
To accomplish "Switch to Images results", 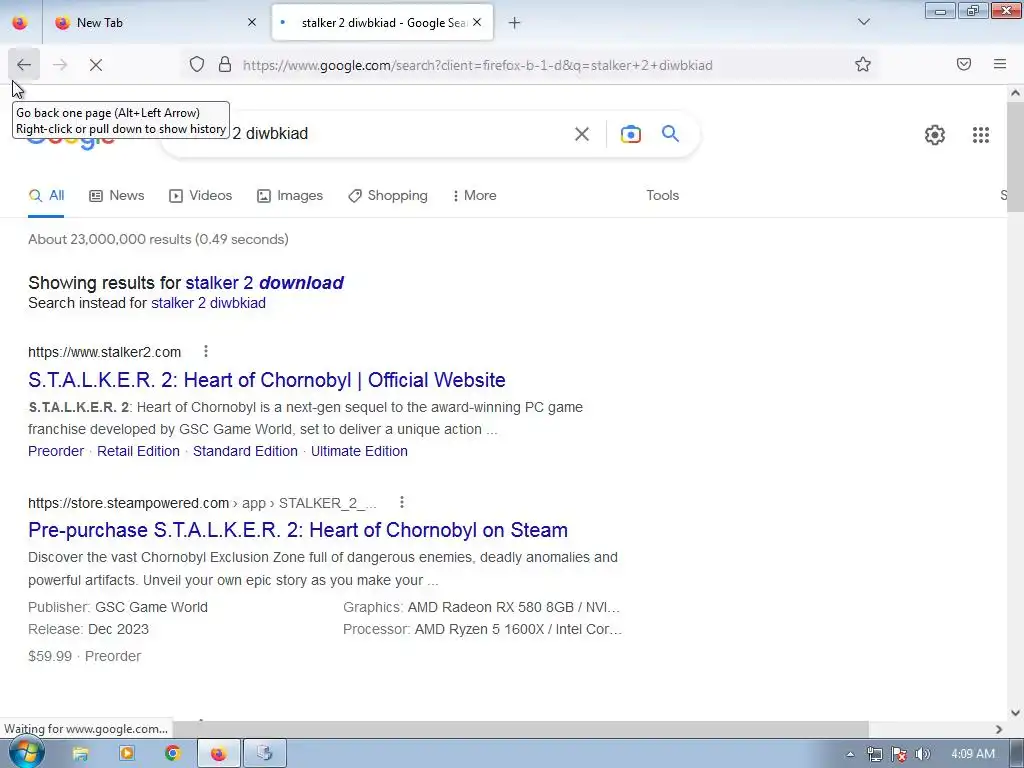I will (290, 195).
